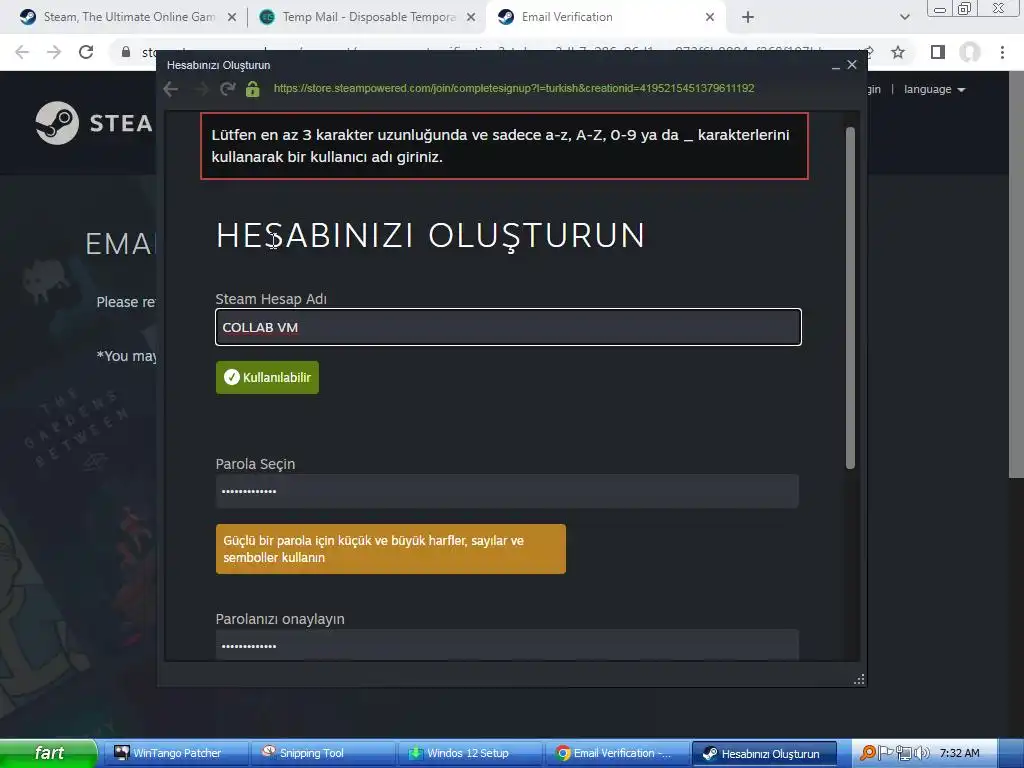Click the lock icon in Chrome address bar
The height and width of the screenshot is (768, 1024).
[x=126, y=52]
